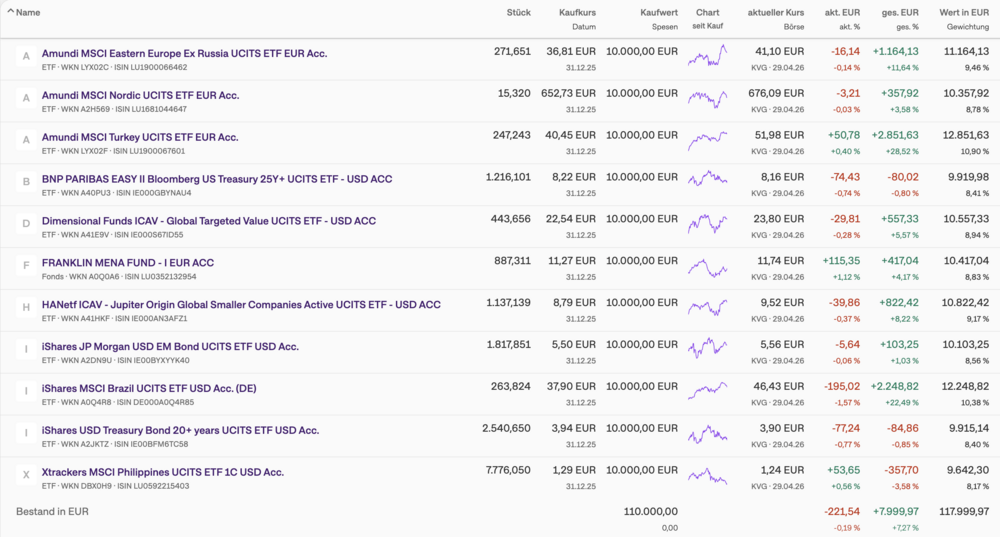Open iShares MSCI Brazil UCITS ETF link
This screenshot has width=1000, height=537.
(x=149, y=388)
